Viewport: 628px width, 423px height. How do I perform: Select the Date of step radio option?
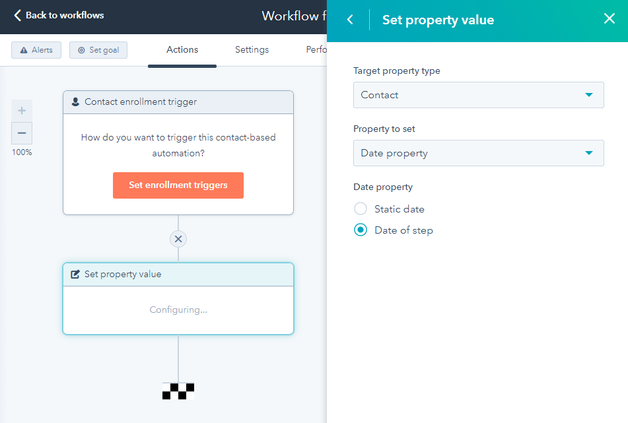(x=360, y=230)
